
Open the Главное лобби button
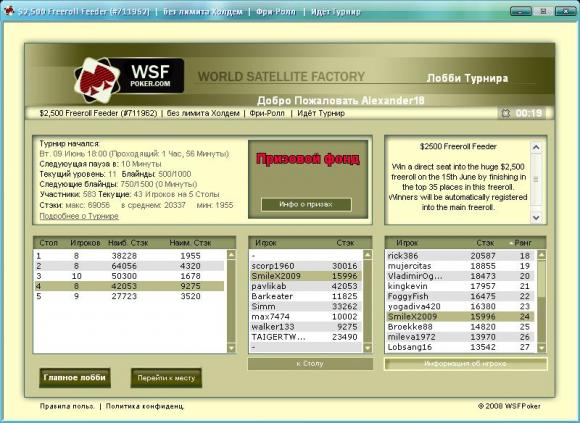point(75,378)
